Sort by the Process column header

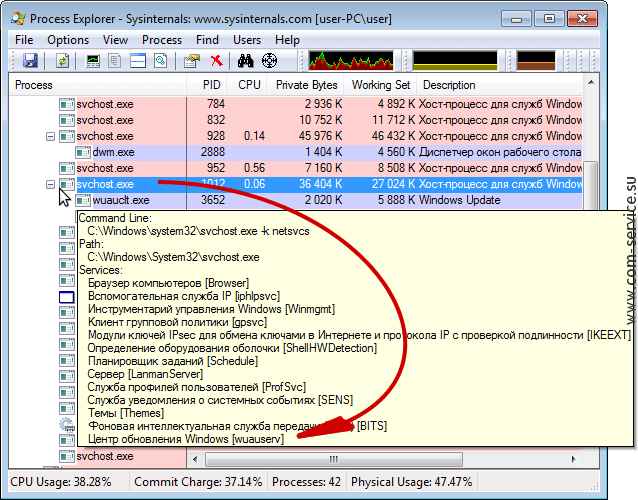[x=98, y=85]
